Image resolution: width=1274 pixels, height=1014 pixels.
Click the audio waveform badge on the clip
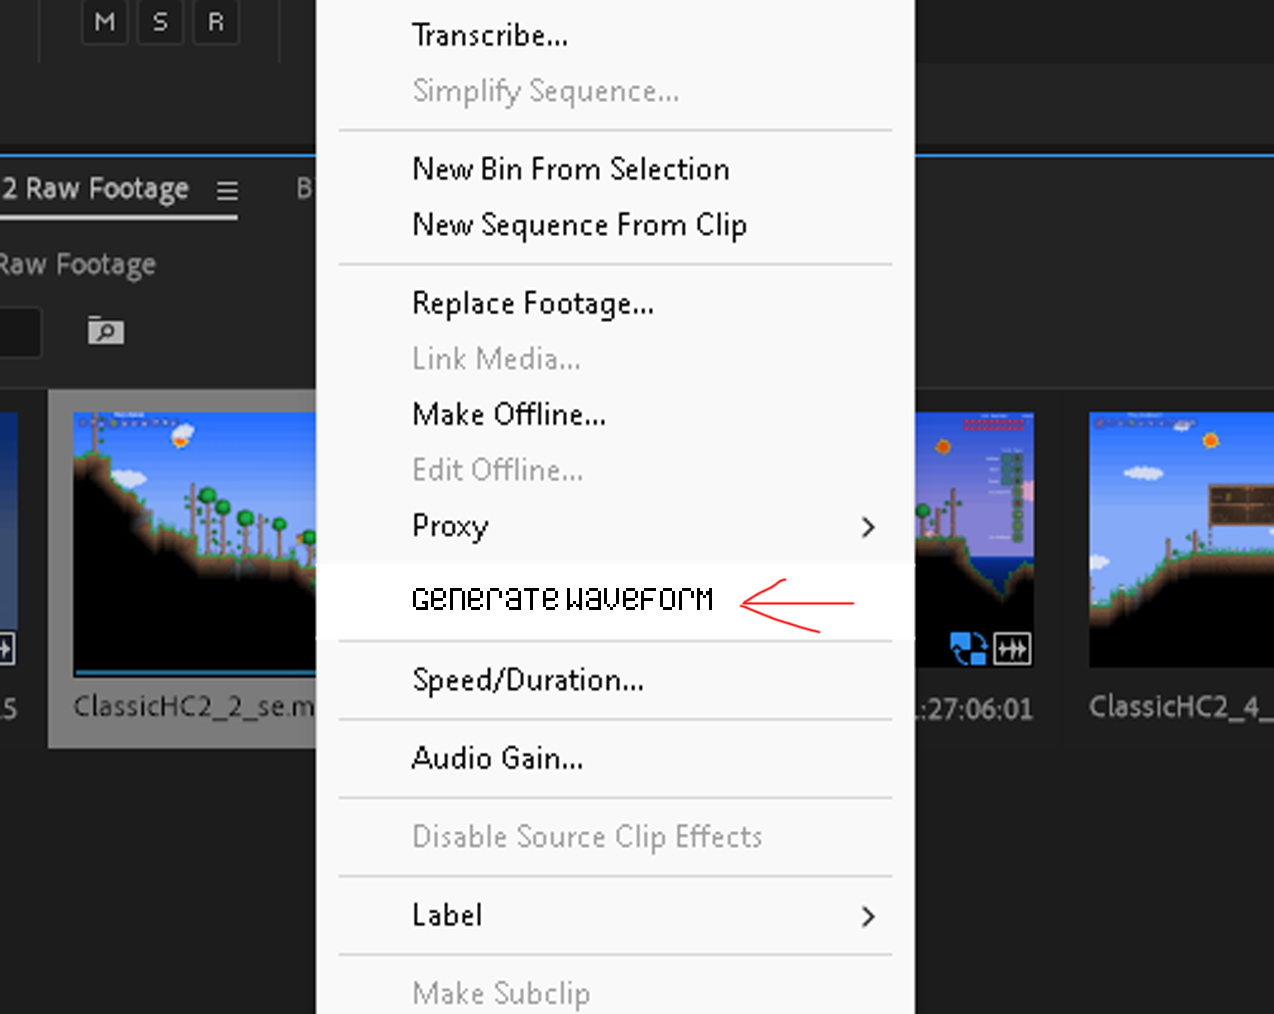pos(1013,649)
